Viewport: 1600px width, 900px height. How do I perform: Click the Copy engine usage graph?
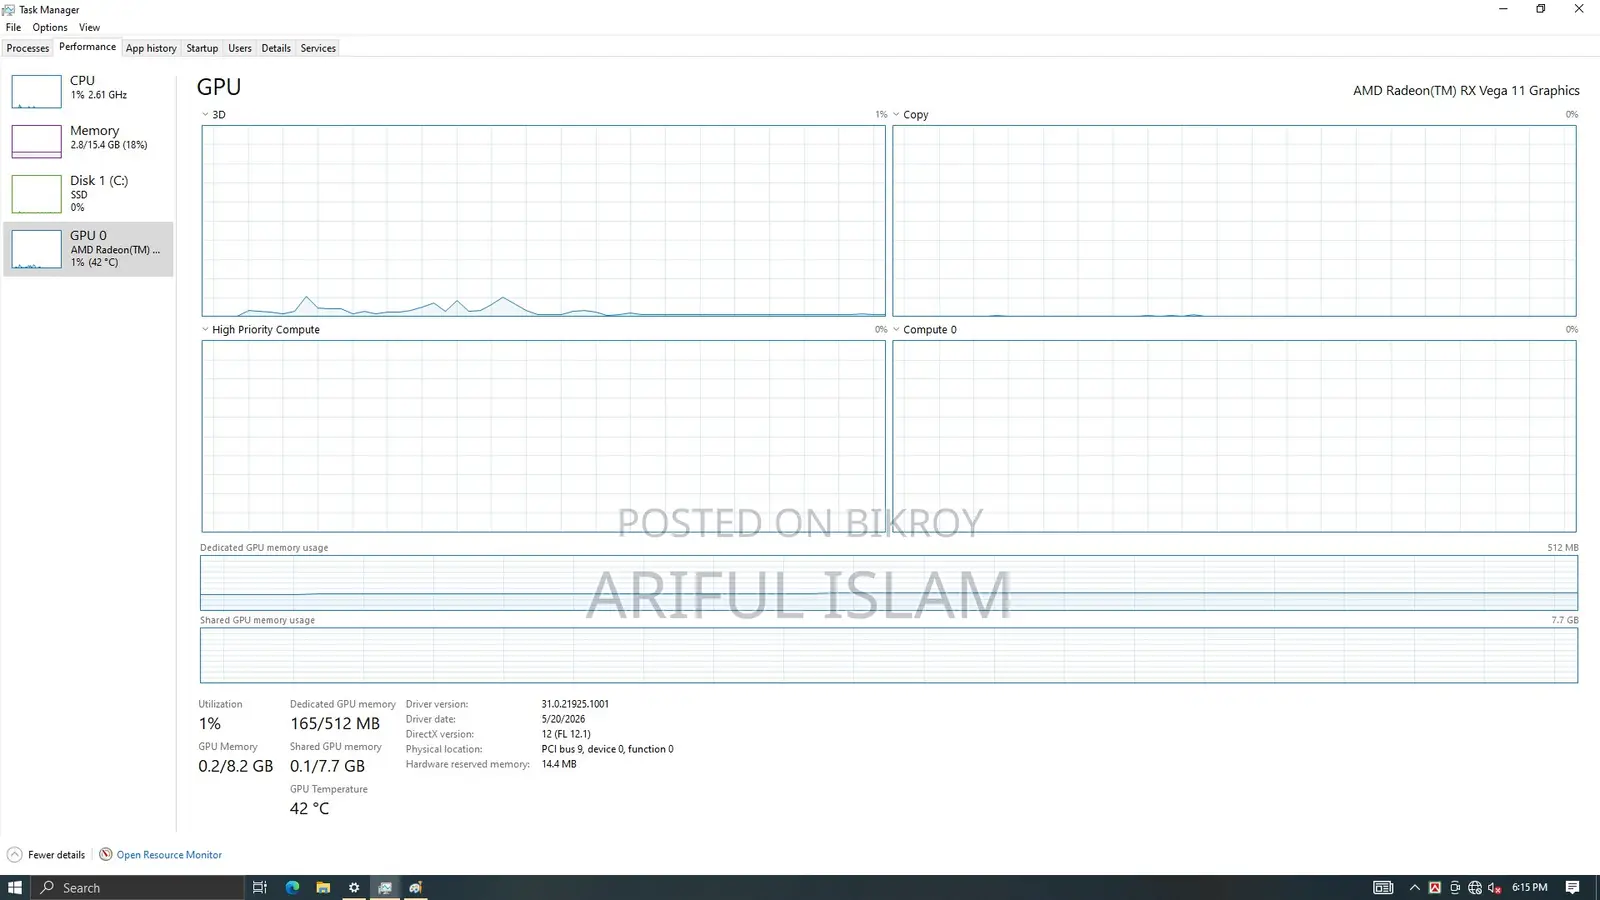coord(1234,221)
